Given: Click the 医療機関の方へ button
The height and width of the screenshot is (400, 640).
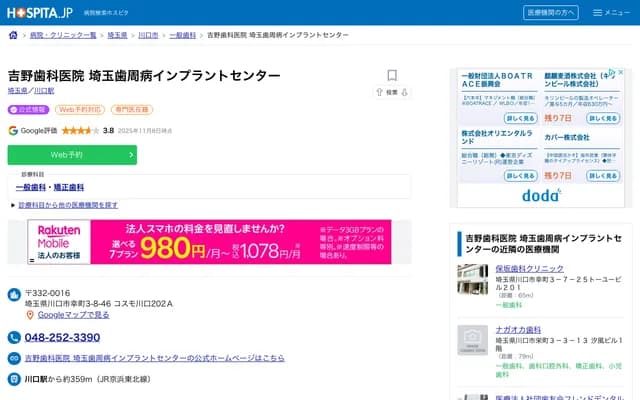Looking at the screenshot, I should pyautogui.click(x=551, y=13).
